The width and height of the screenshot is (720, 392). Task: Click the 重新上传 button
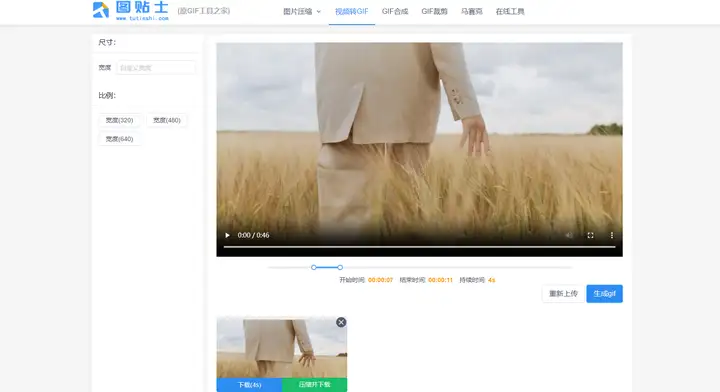563,294
